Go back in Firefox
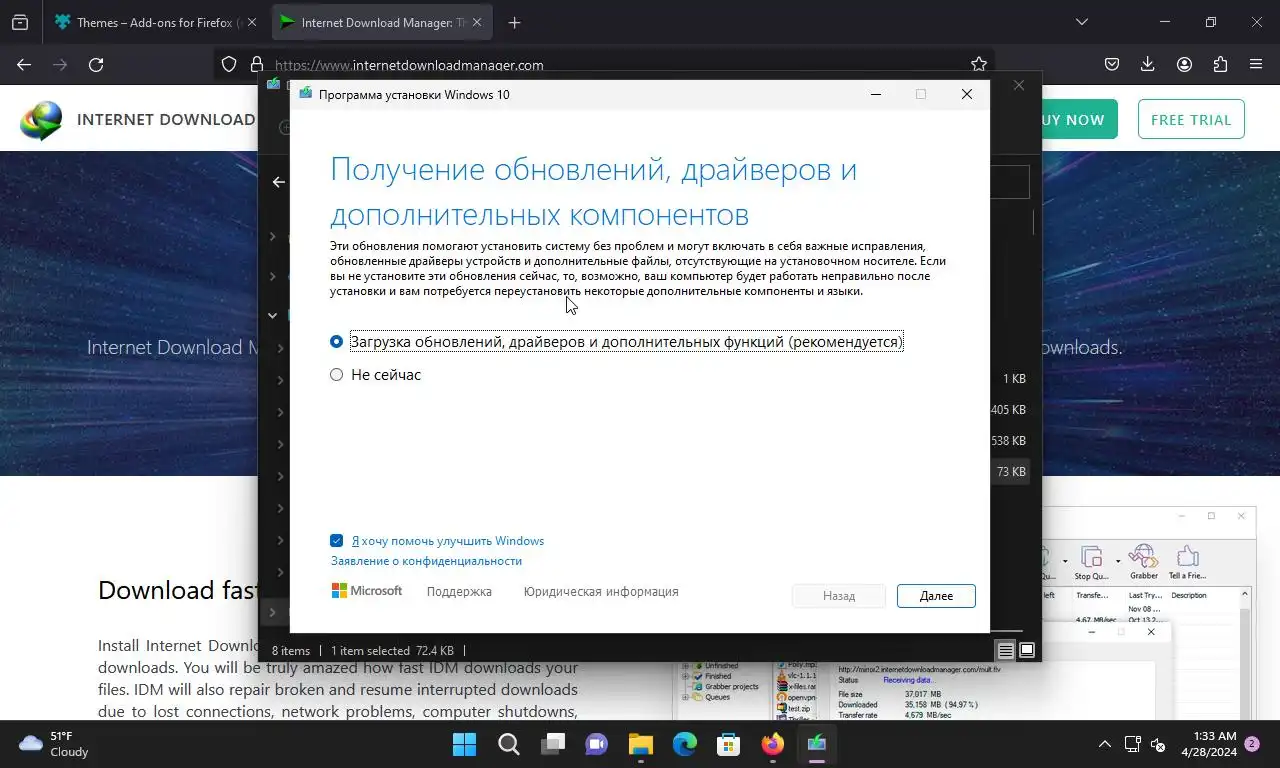This screenshot has height=768, width=1280. coord(24,64)
